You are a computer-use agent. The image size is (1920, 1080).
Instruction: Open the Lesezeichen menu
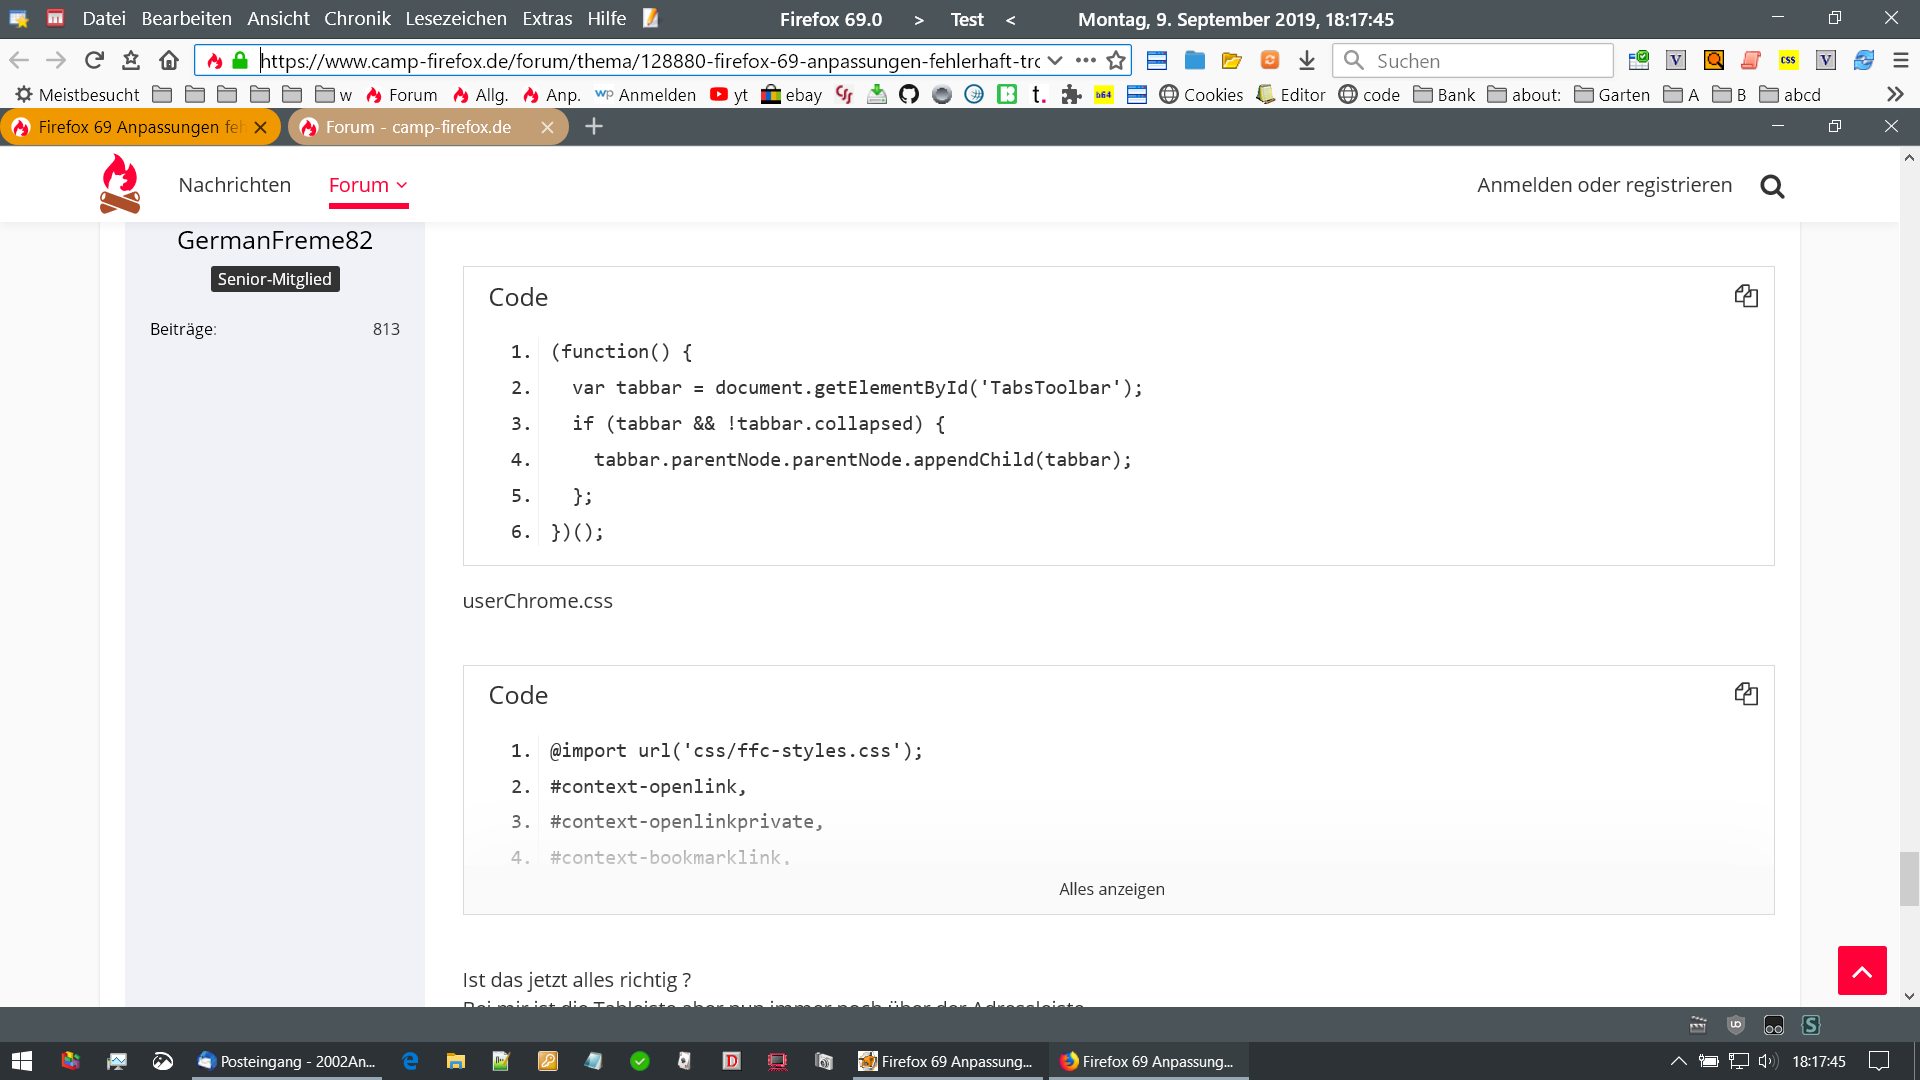tap(455, 19)
